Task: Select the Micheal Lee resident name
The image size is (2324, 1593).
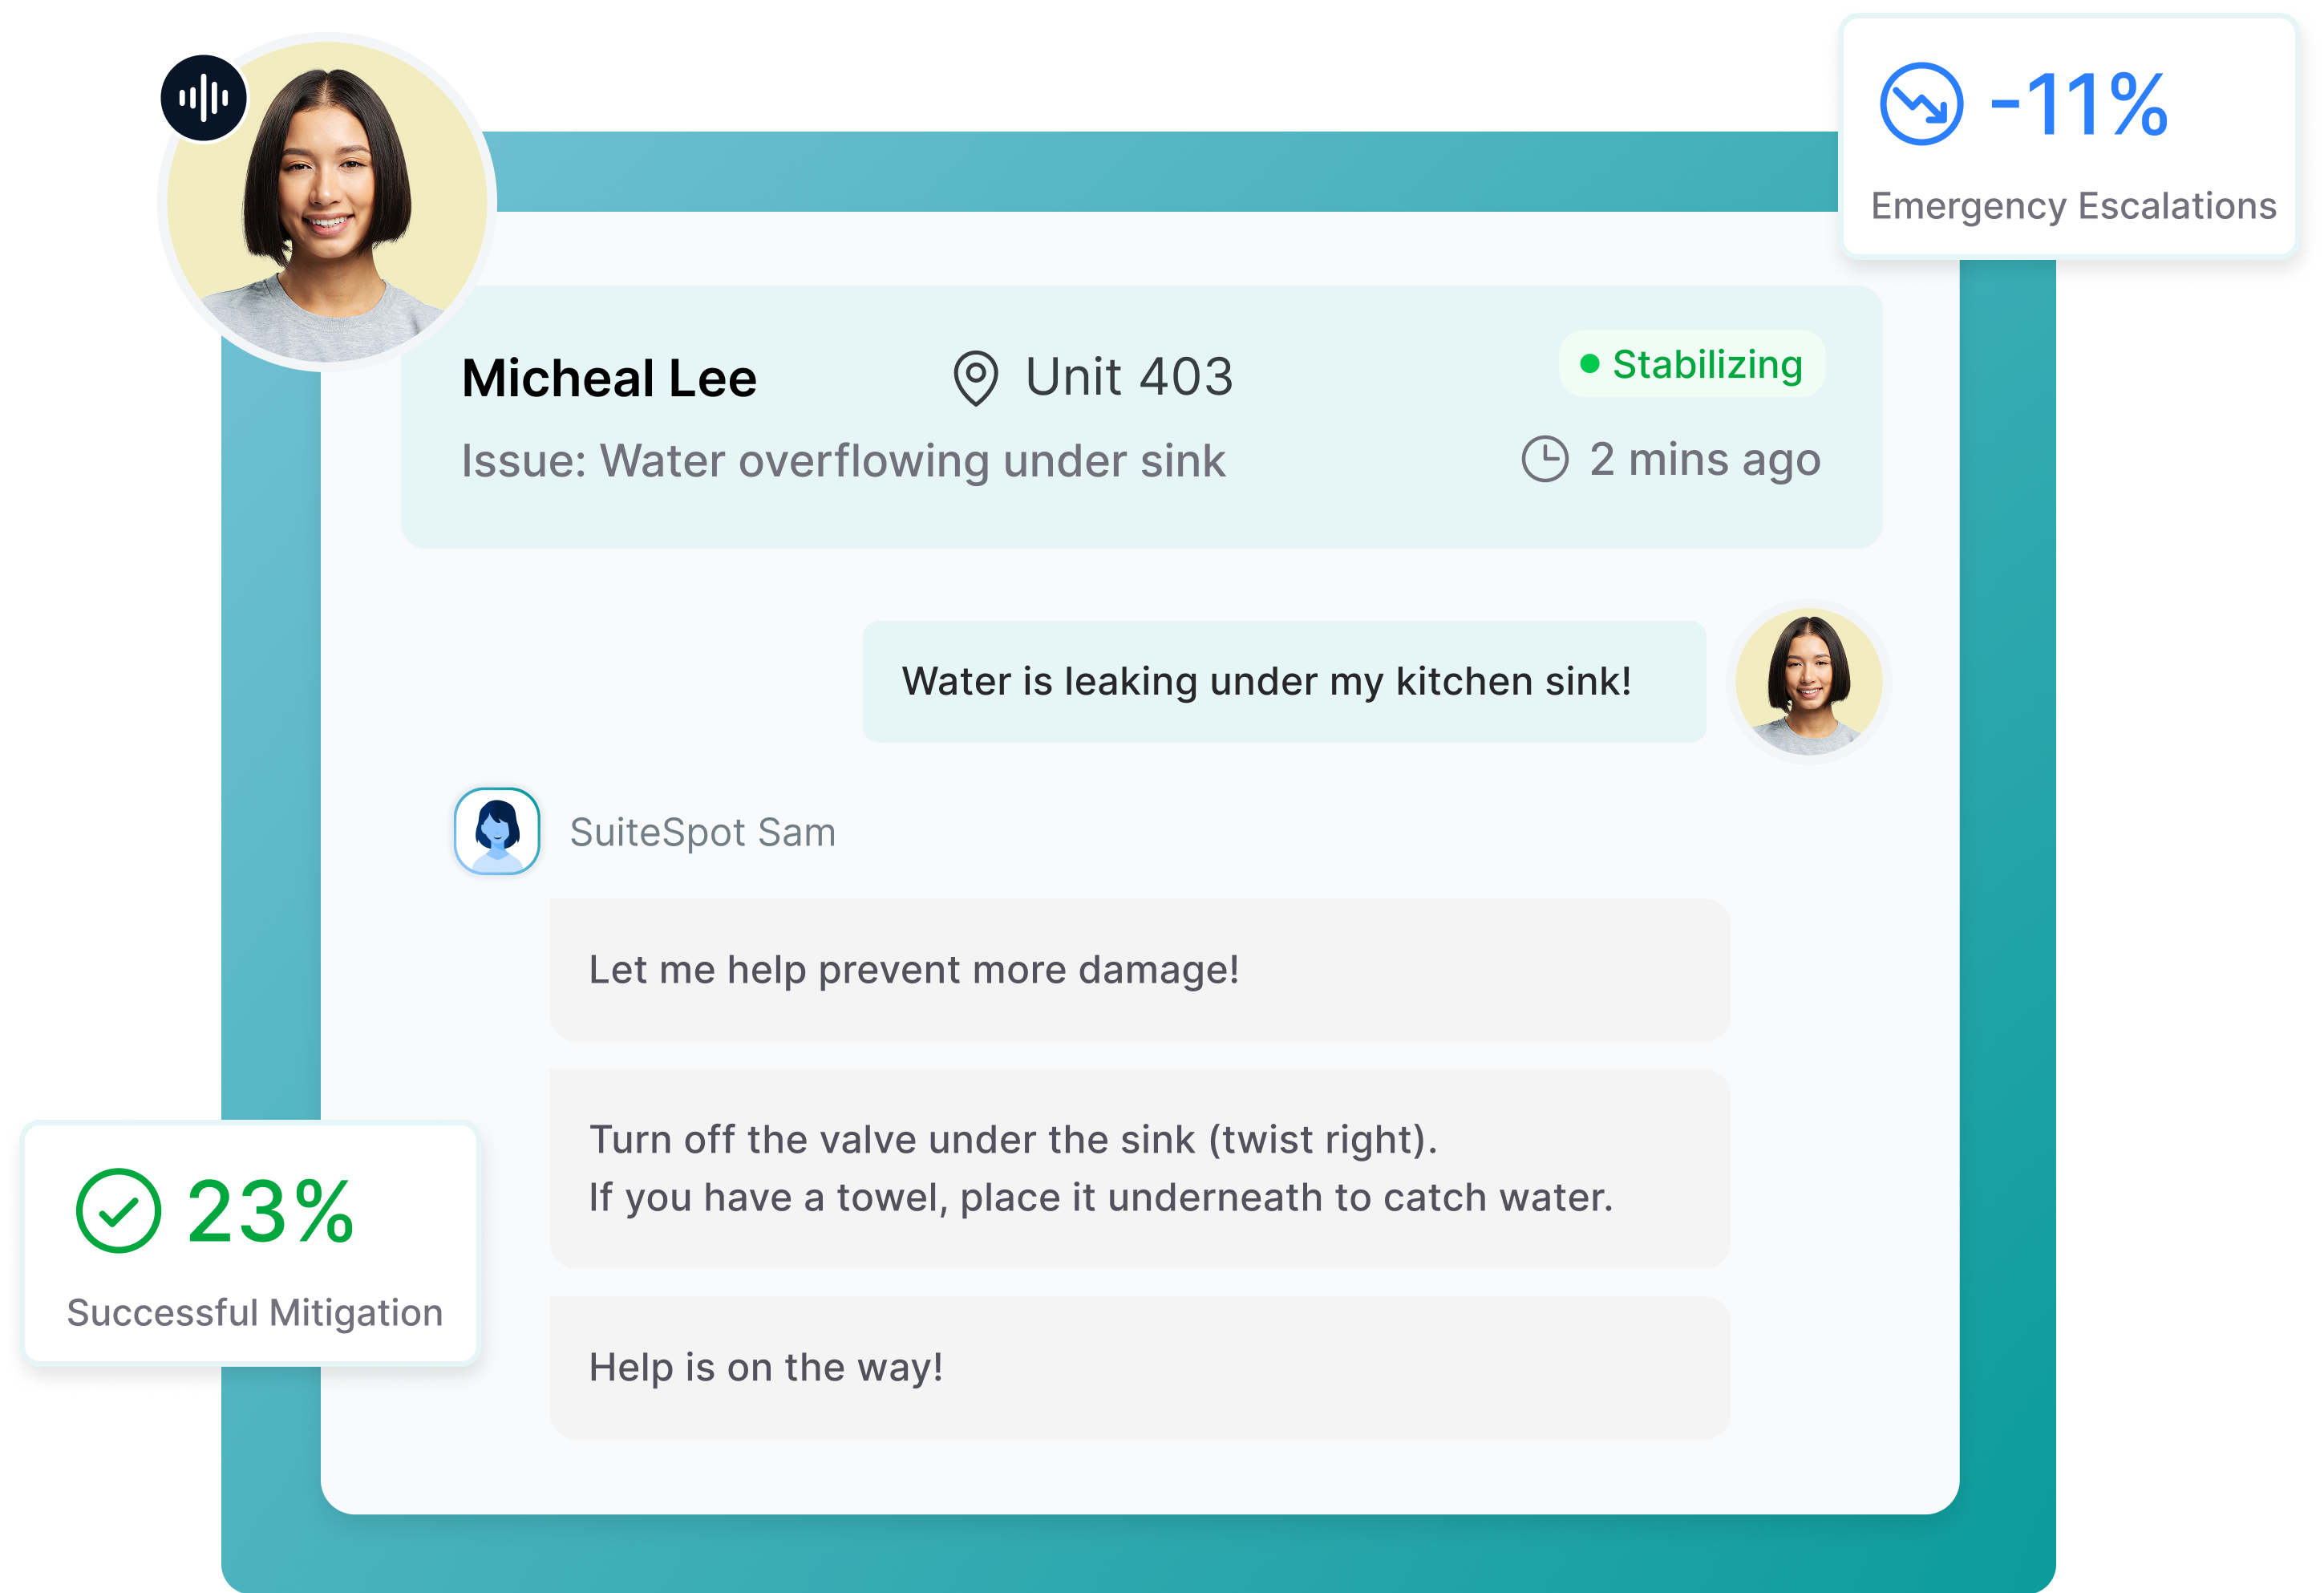Action: pos(609,379)
